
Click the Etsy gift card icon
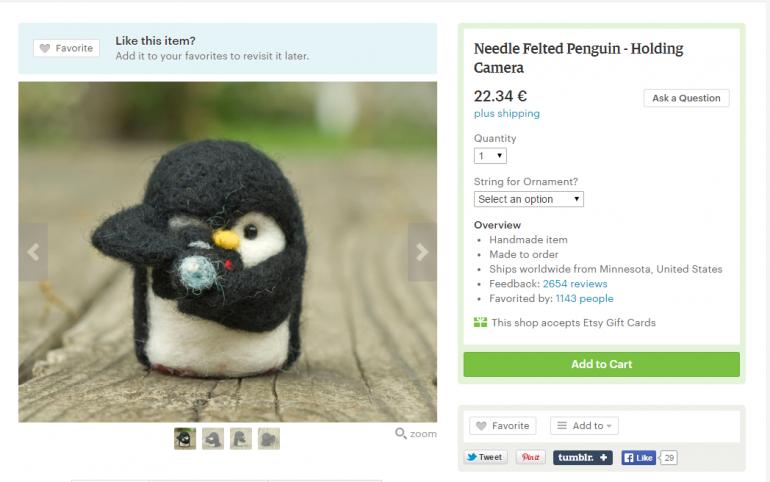click(x=480, y=322)
